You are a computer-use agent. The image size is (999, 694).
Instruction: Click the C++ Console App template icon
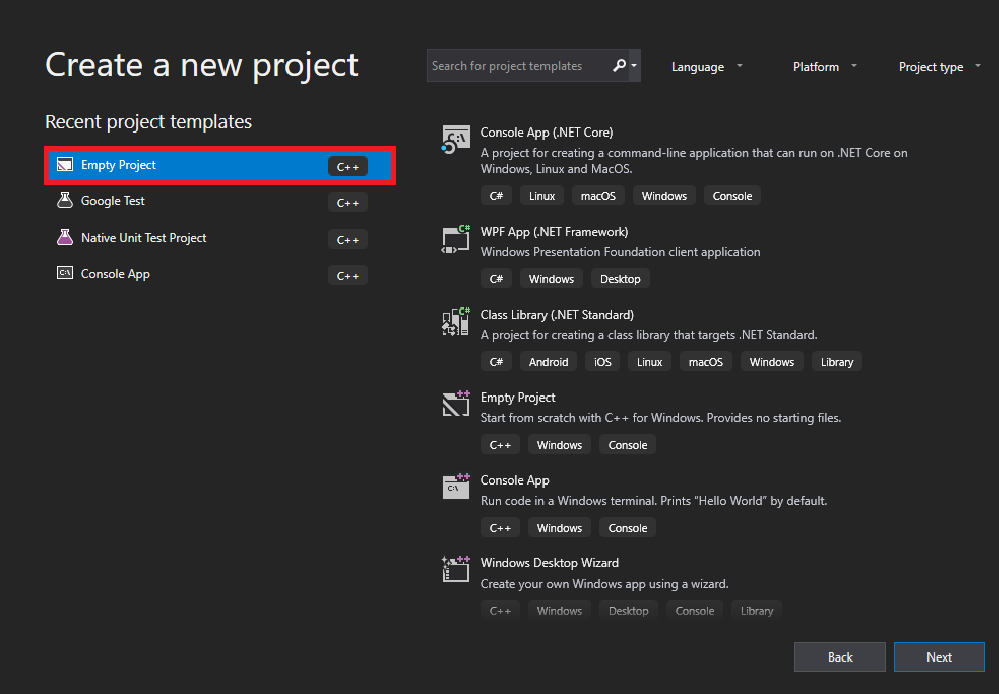[455, 487]
